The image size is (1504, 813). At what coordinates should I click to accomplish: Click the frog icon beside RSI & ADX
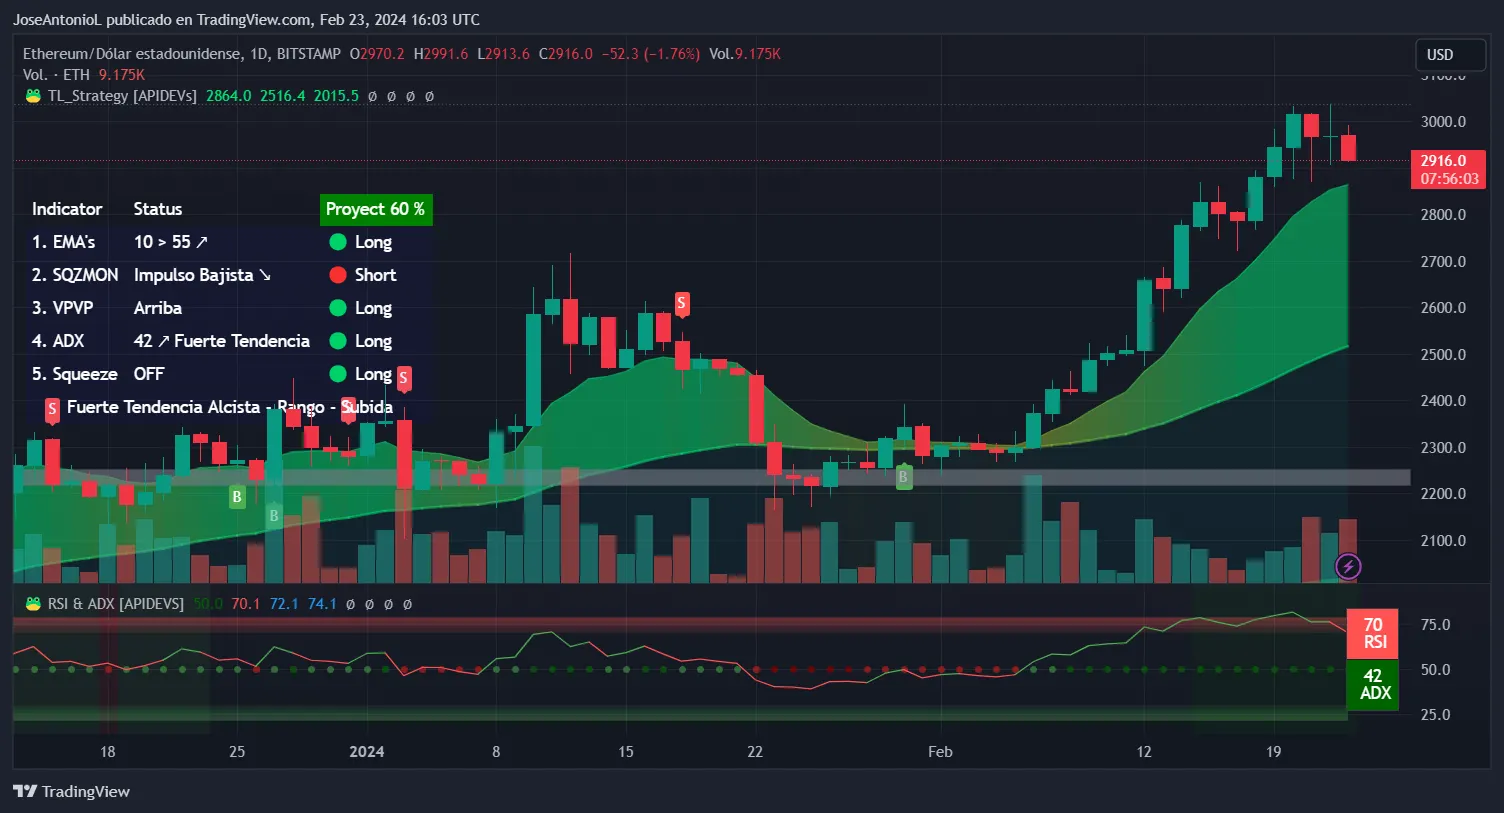(33, 604)
